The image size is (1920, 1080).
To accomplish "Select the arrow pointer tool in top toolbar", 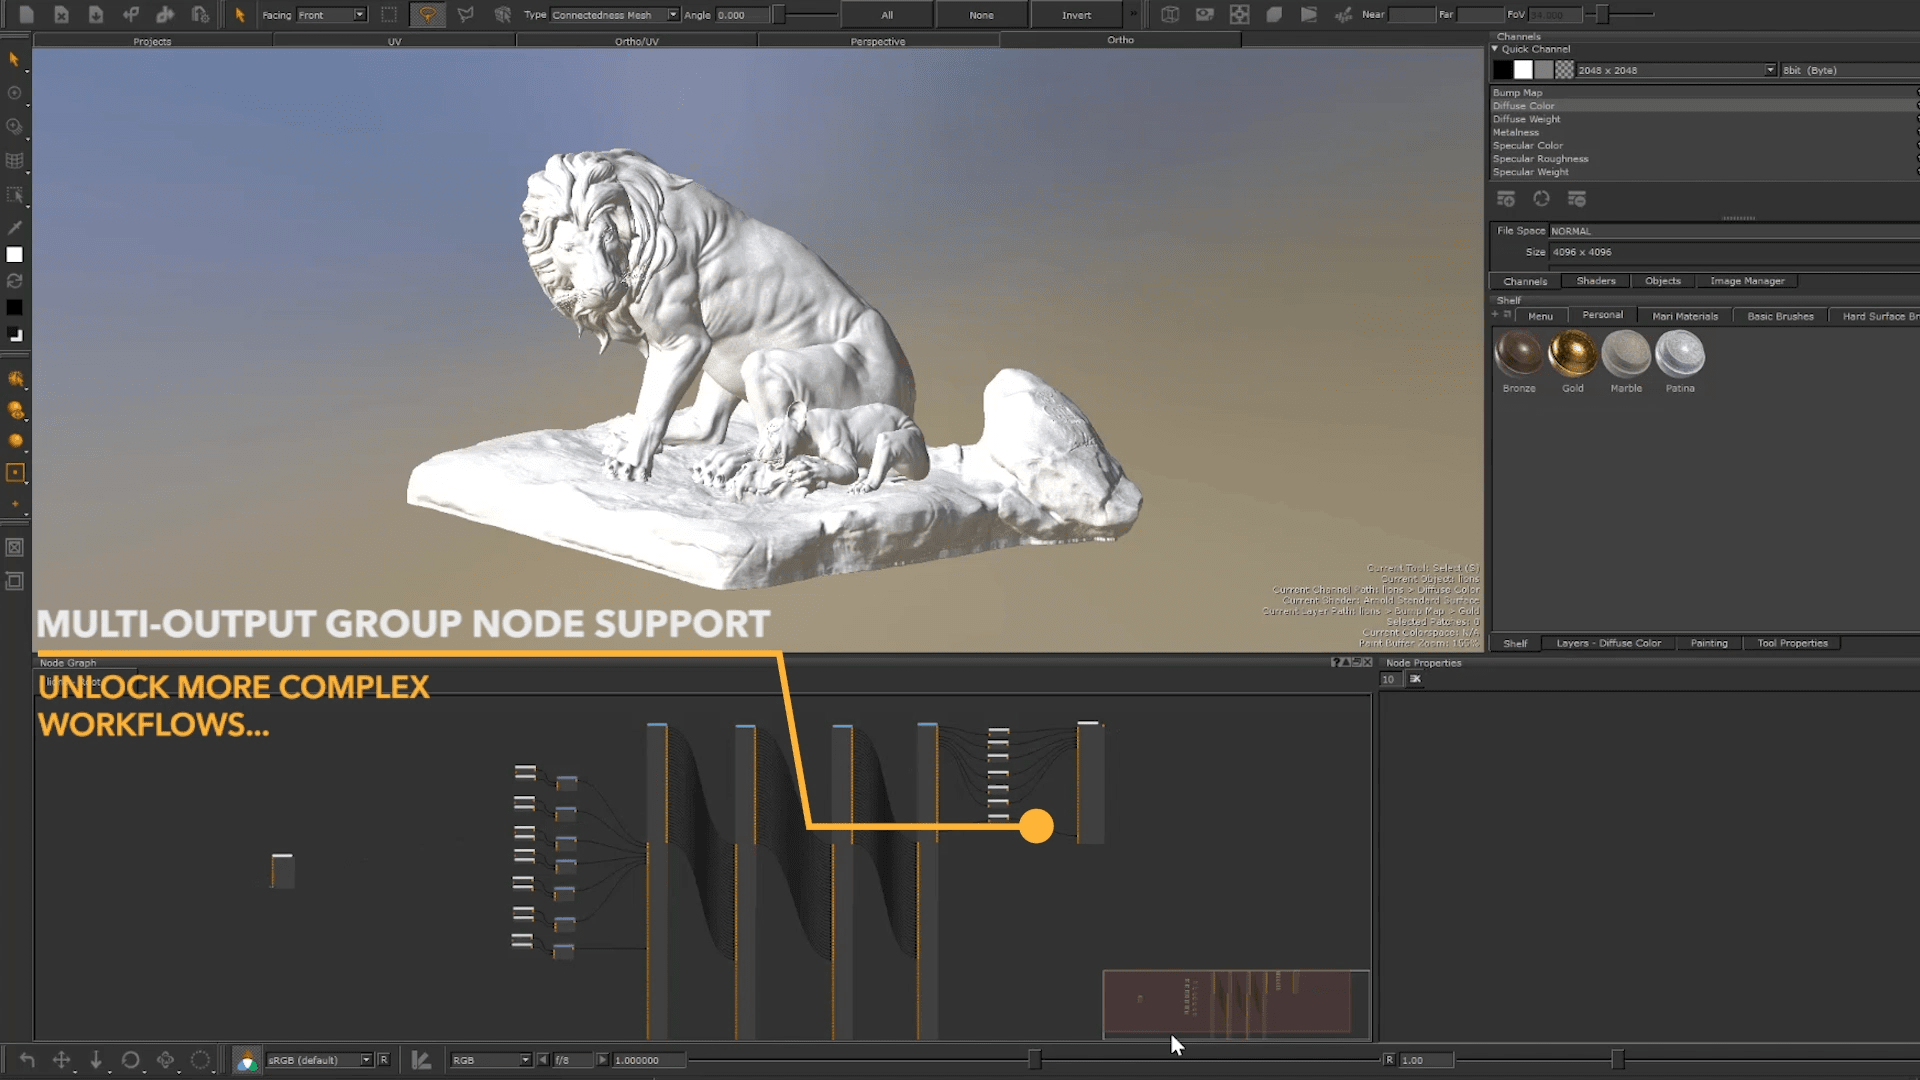I will [x=240, y=15].
